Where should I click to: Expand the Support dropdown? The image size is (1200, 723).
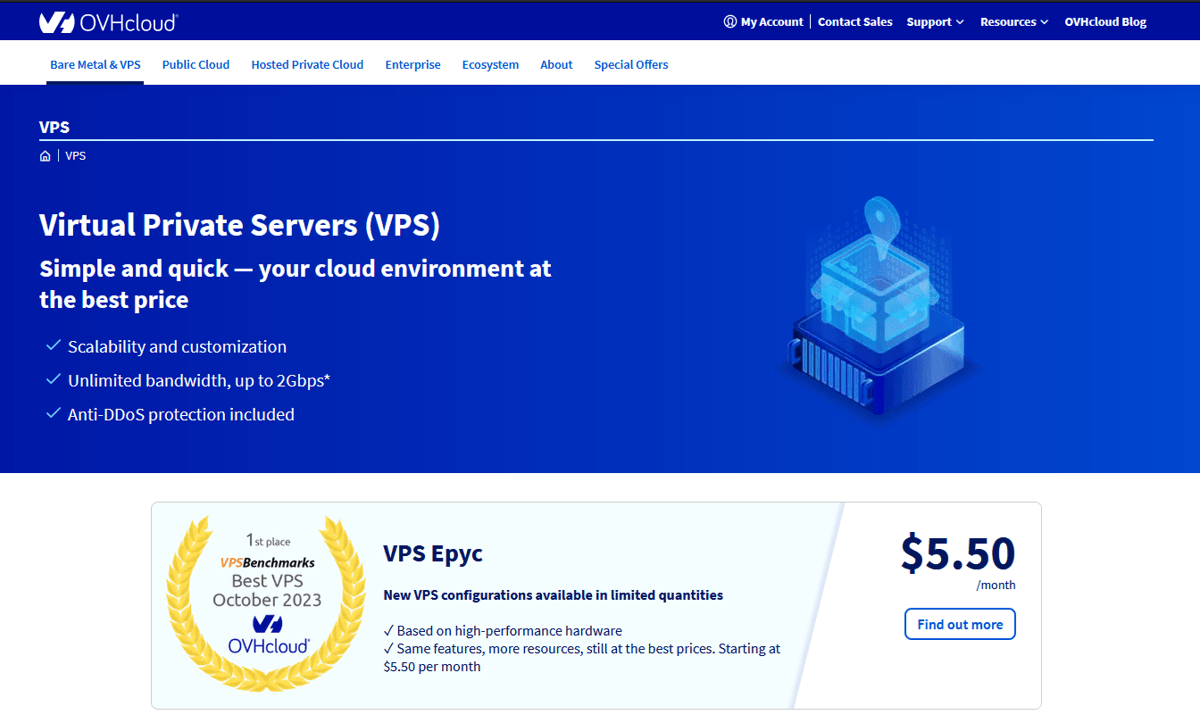[x=935, y=22]
